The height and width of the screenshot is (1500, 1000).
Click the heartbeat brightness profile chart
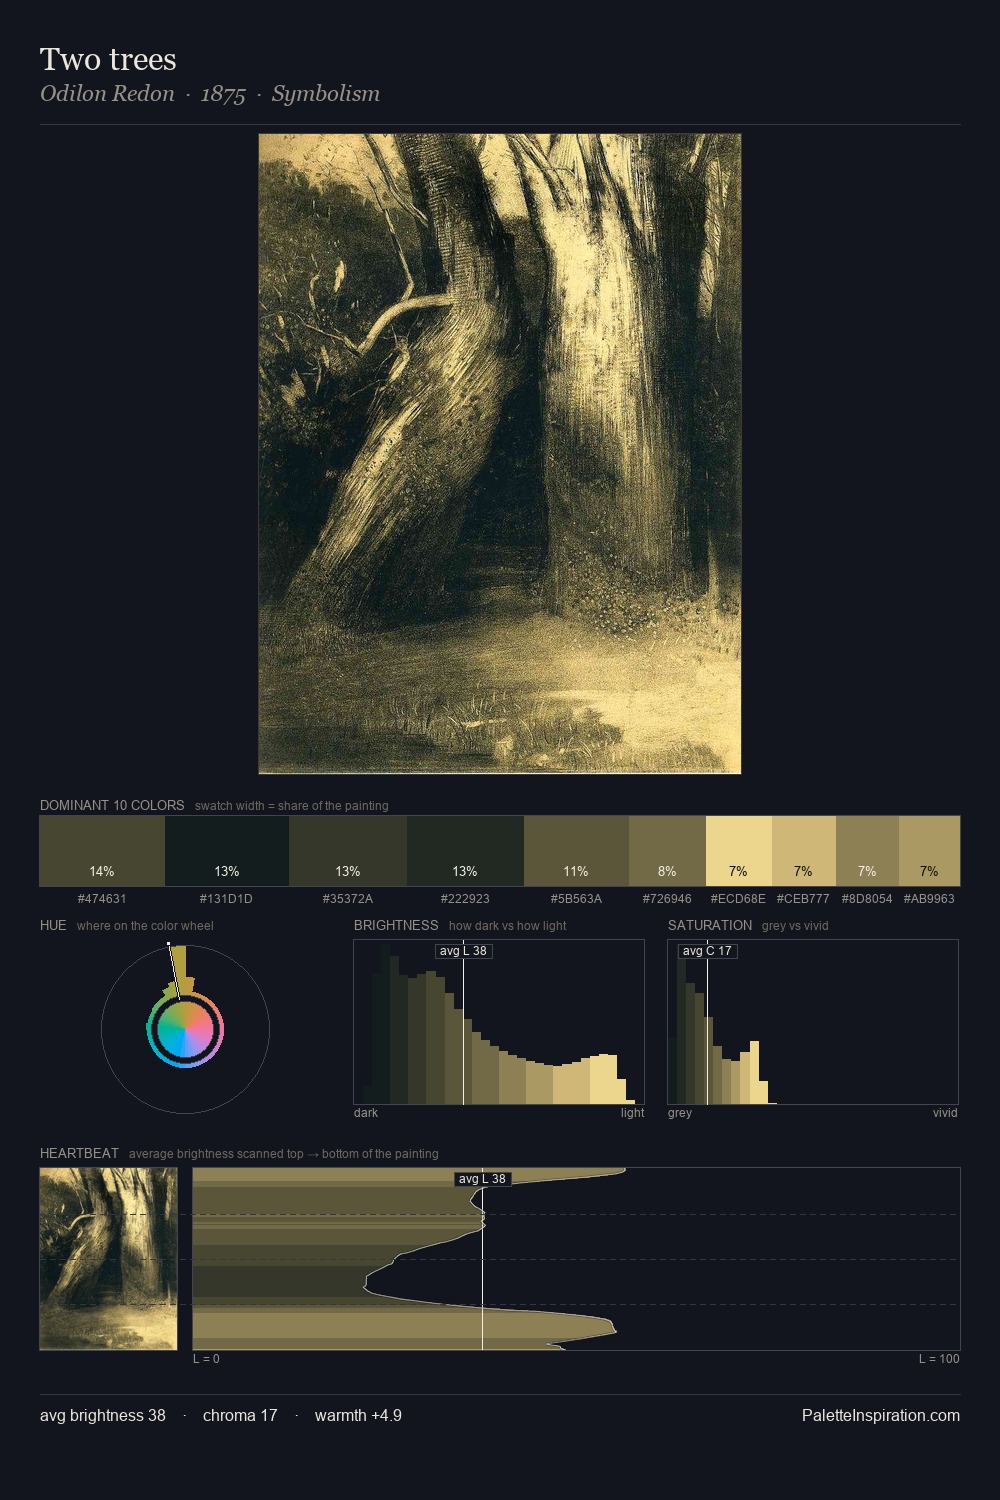coord(576,1259)
